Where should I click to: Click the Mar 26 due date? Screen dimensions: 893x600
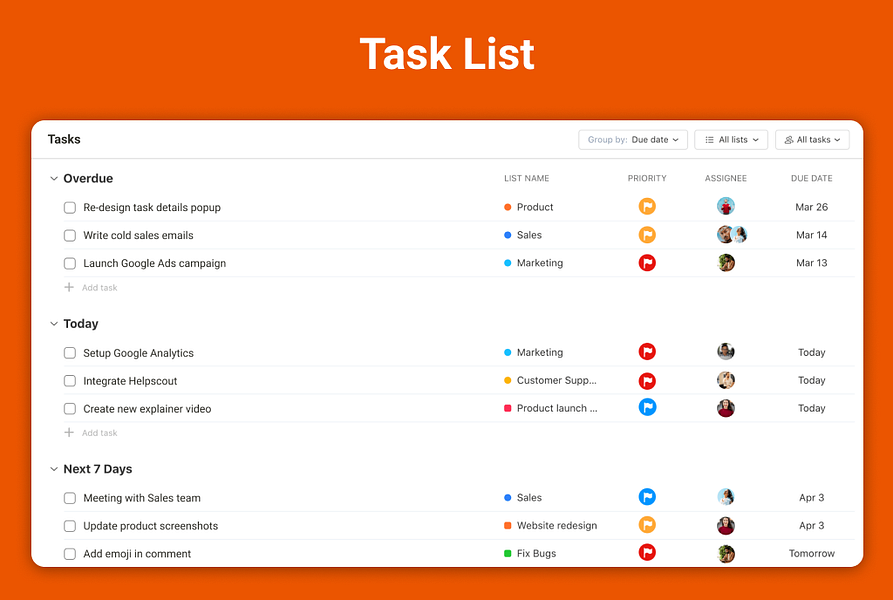pos(812,207)
